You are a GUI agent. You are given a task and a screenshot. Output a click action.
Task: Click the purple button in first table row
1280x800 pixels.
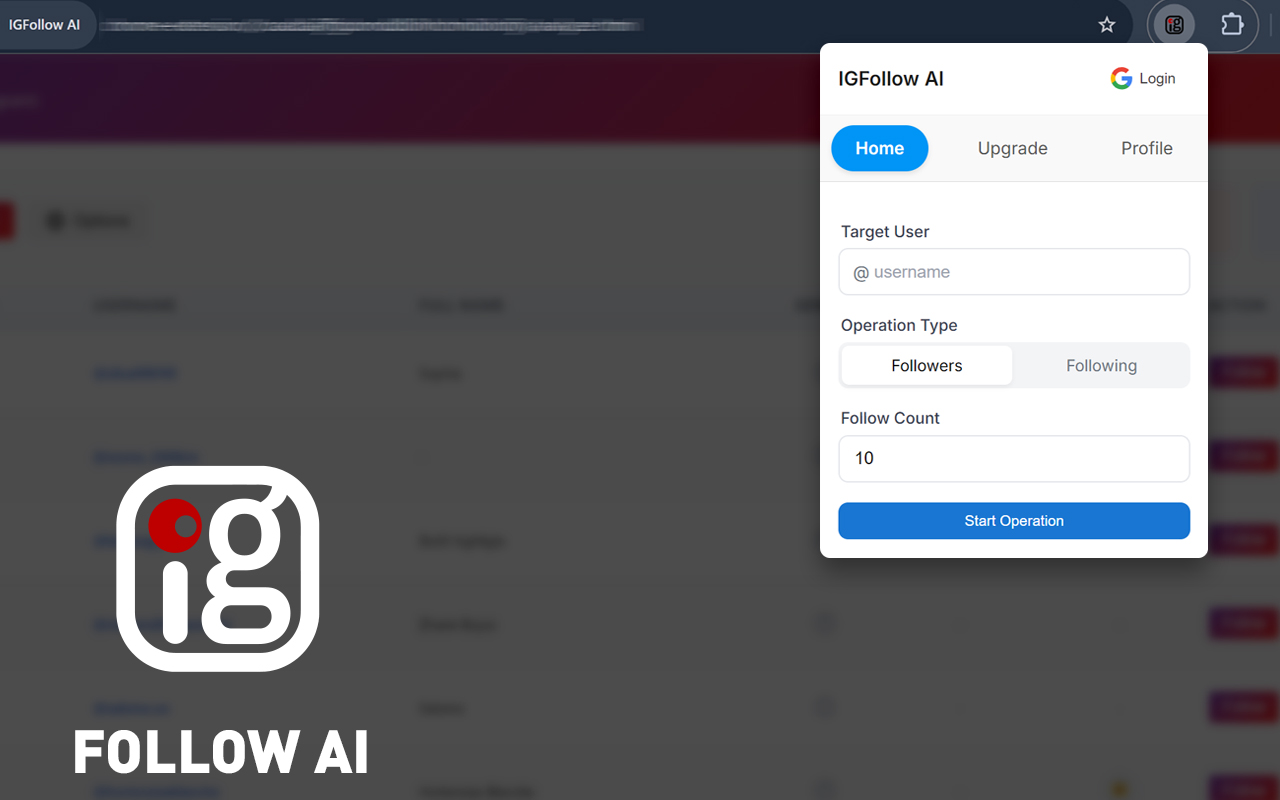point(1244,373)
